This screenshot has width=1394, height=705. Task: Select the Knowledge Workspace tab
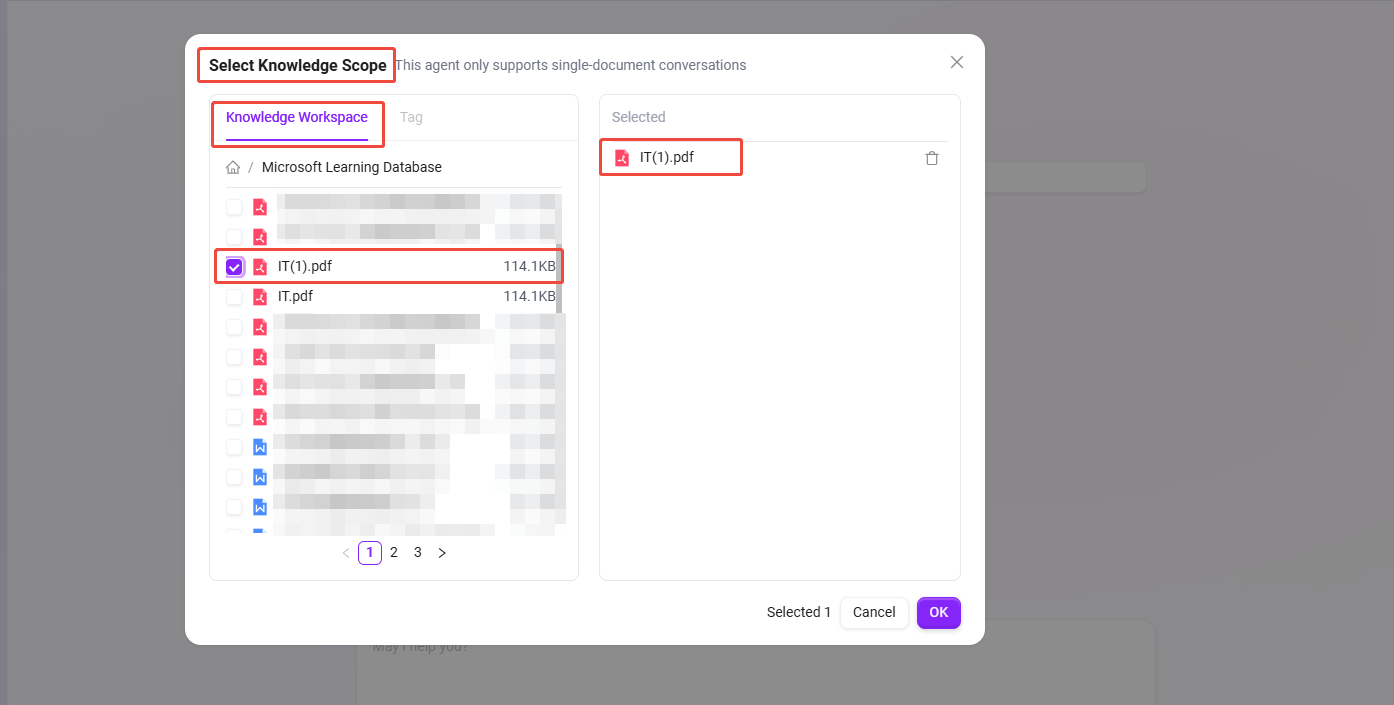coord(297,117)
